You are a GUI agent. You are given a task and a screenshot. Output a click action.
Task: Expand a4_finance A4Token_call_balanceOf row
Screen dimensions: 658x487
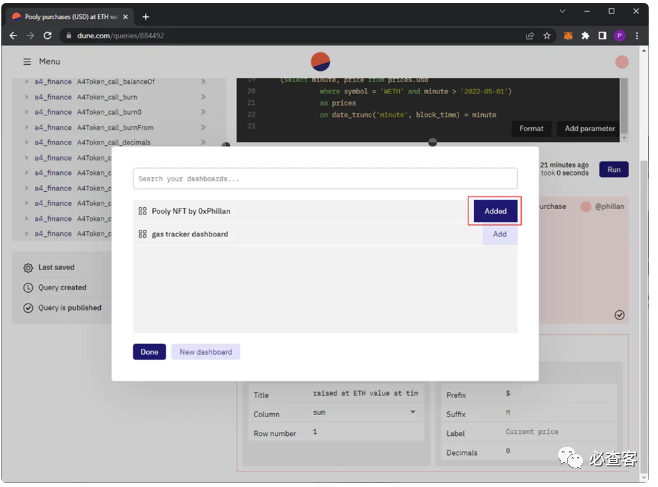[27, 81]
